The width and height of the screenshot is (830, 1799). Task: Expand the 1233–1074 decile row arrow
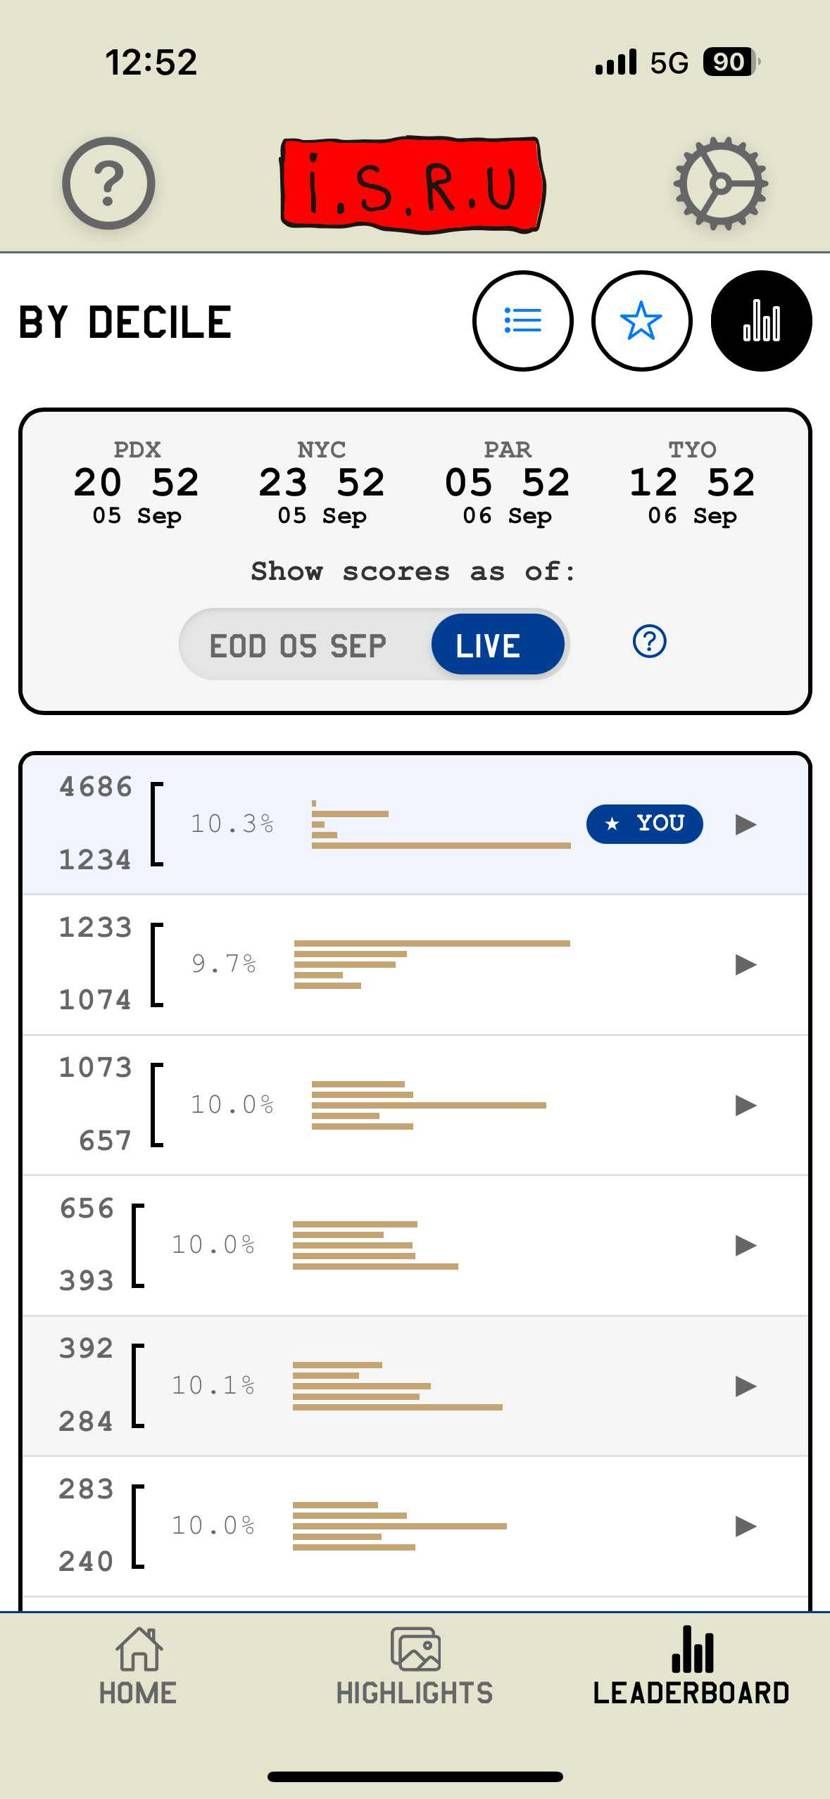tap(745, 965)
